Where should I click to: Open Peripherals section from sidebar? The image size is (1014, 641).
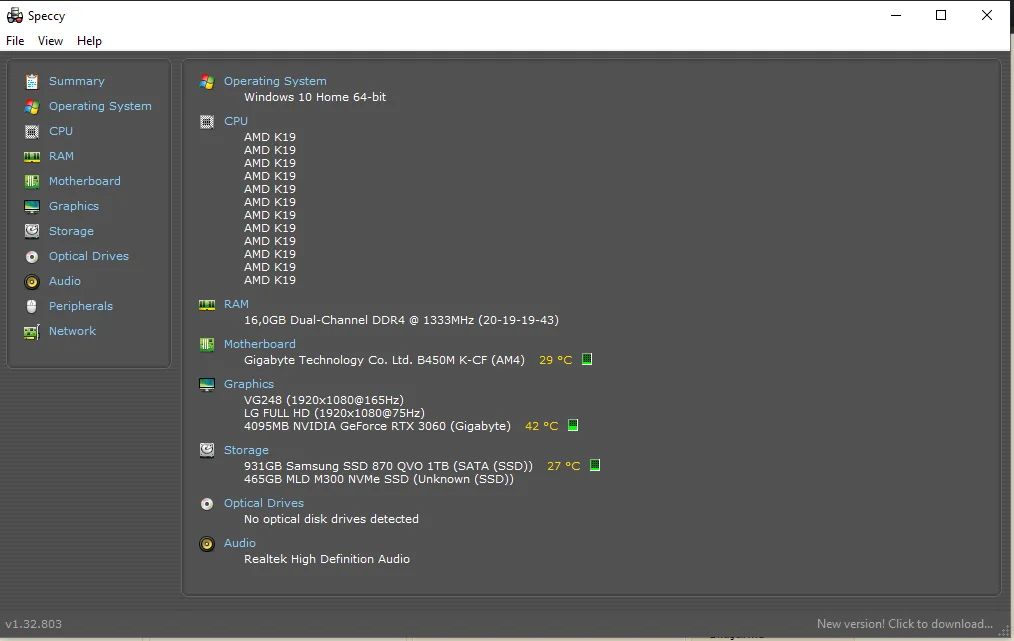(x=81, y=306)
